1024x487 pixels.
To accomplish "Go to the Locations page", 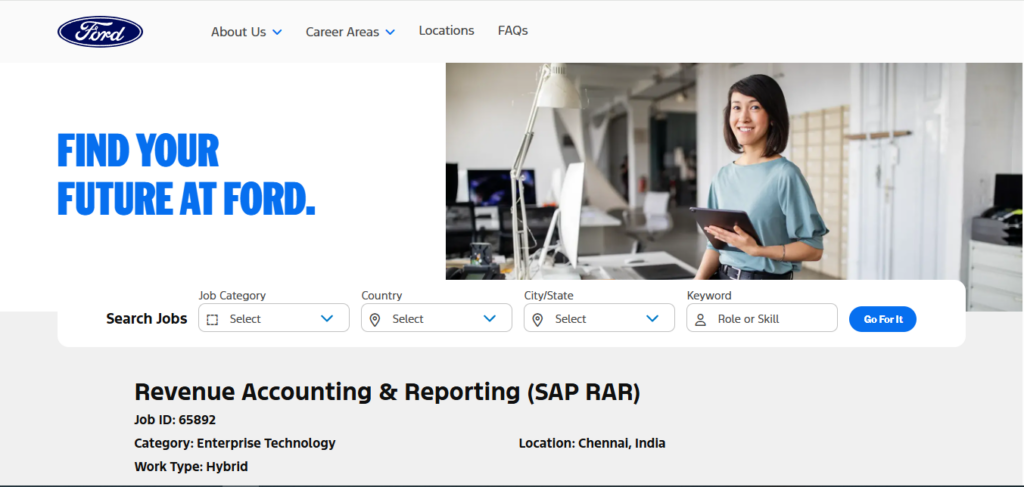I will (447, 31).
